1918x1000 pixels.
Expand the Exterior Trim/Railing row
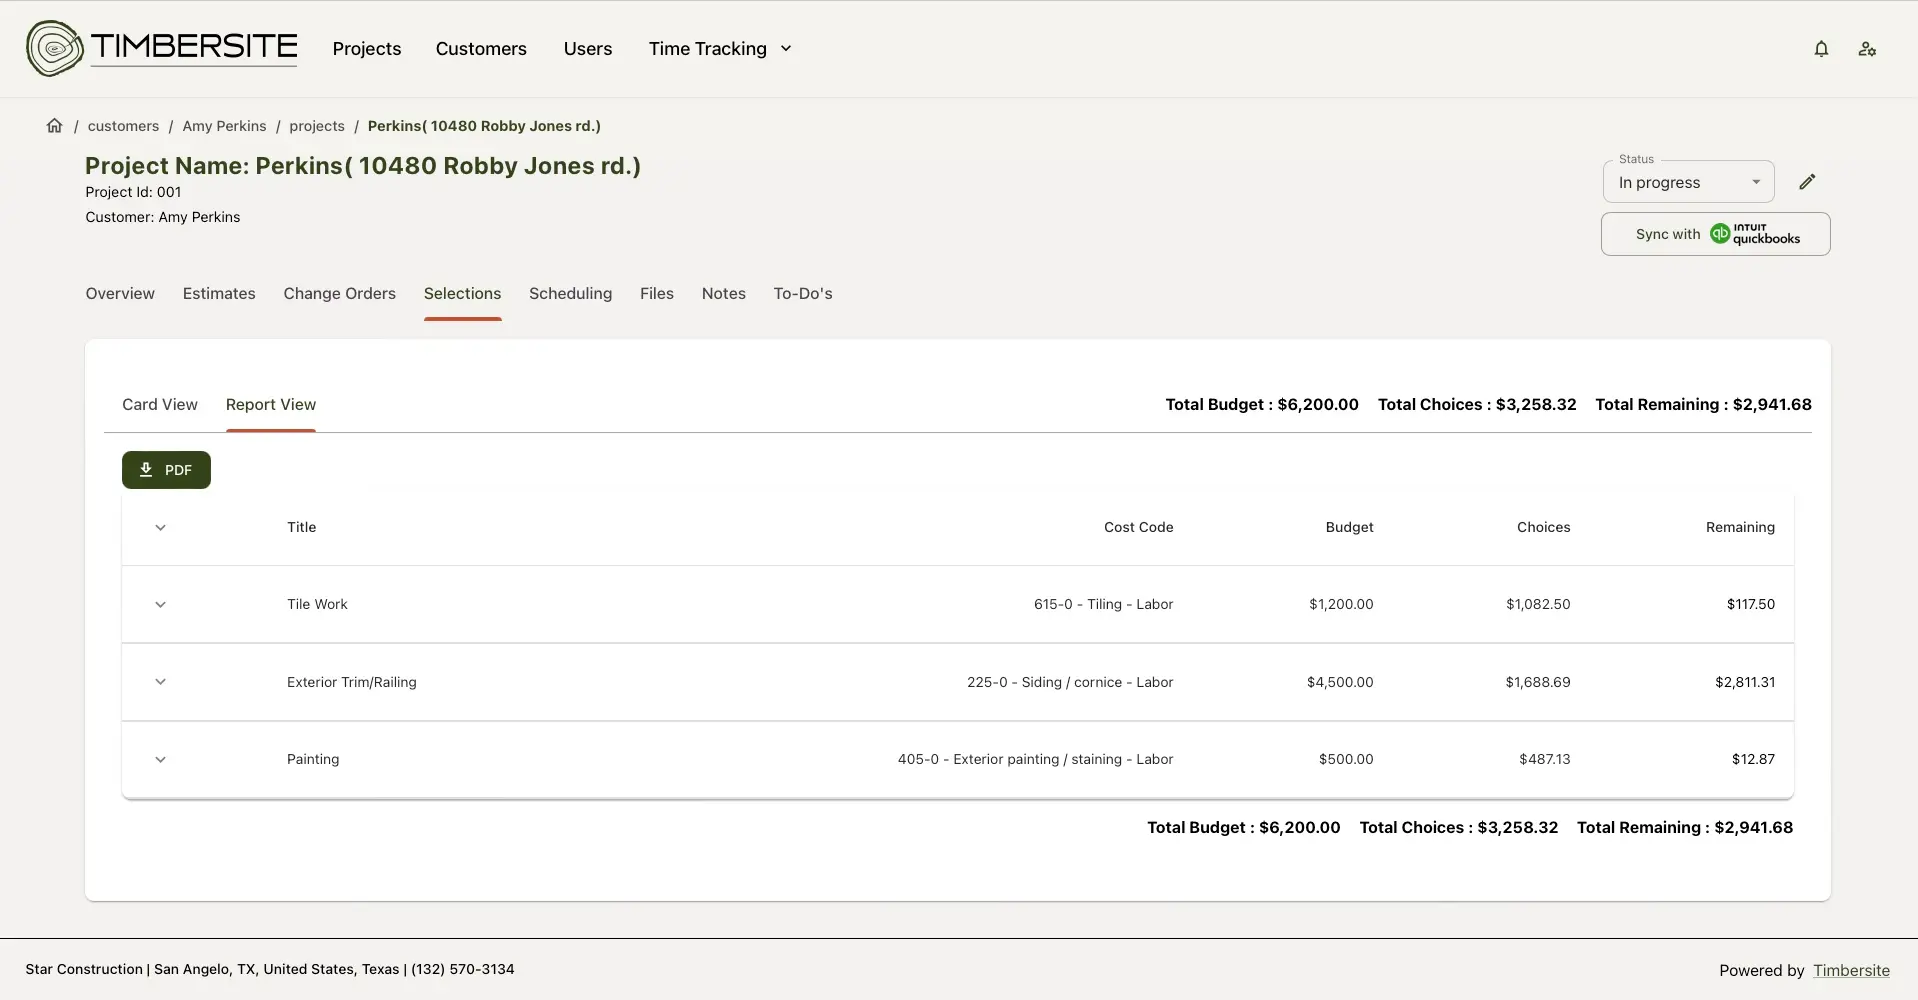pos(160,682)
